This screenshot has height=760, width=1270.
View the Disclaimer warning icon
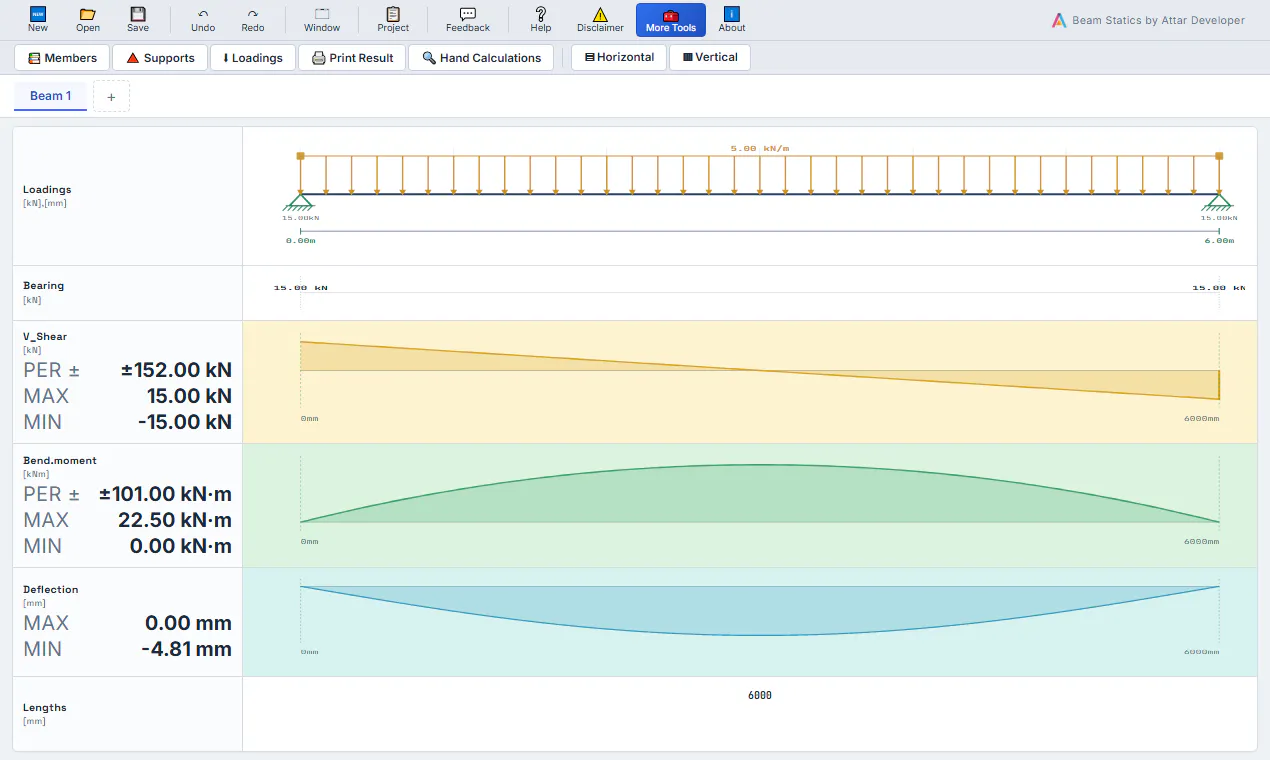(600, 15)
